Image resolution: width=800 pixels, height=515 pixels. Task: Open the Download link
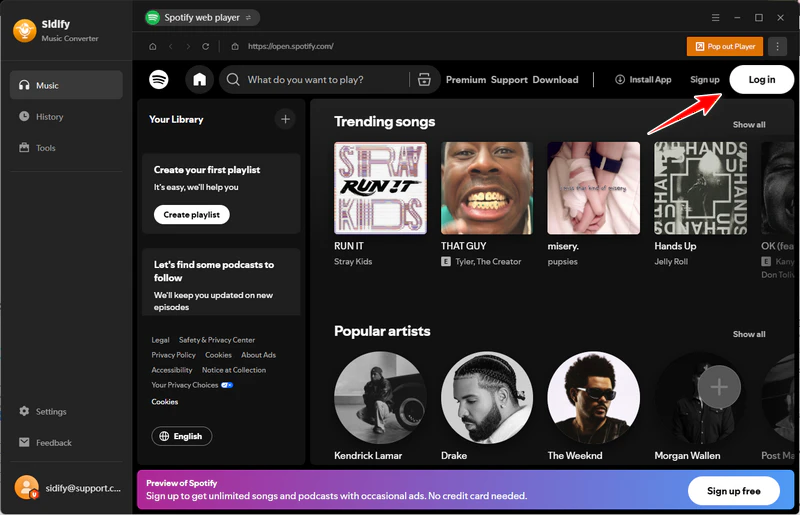coord(555,80)
